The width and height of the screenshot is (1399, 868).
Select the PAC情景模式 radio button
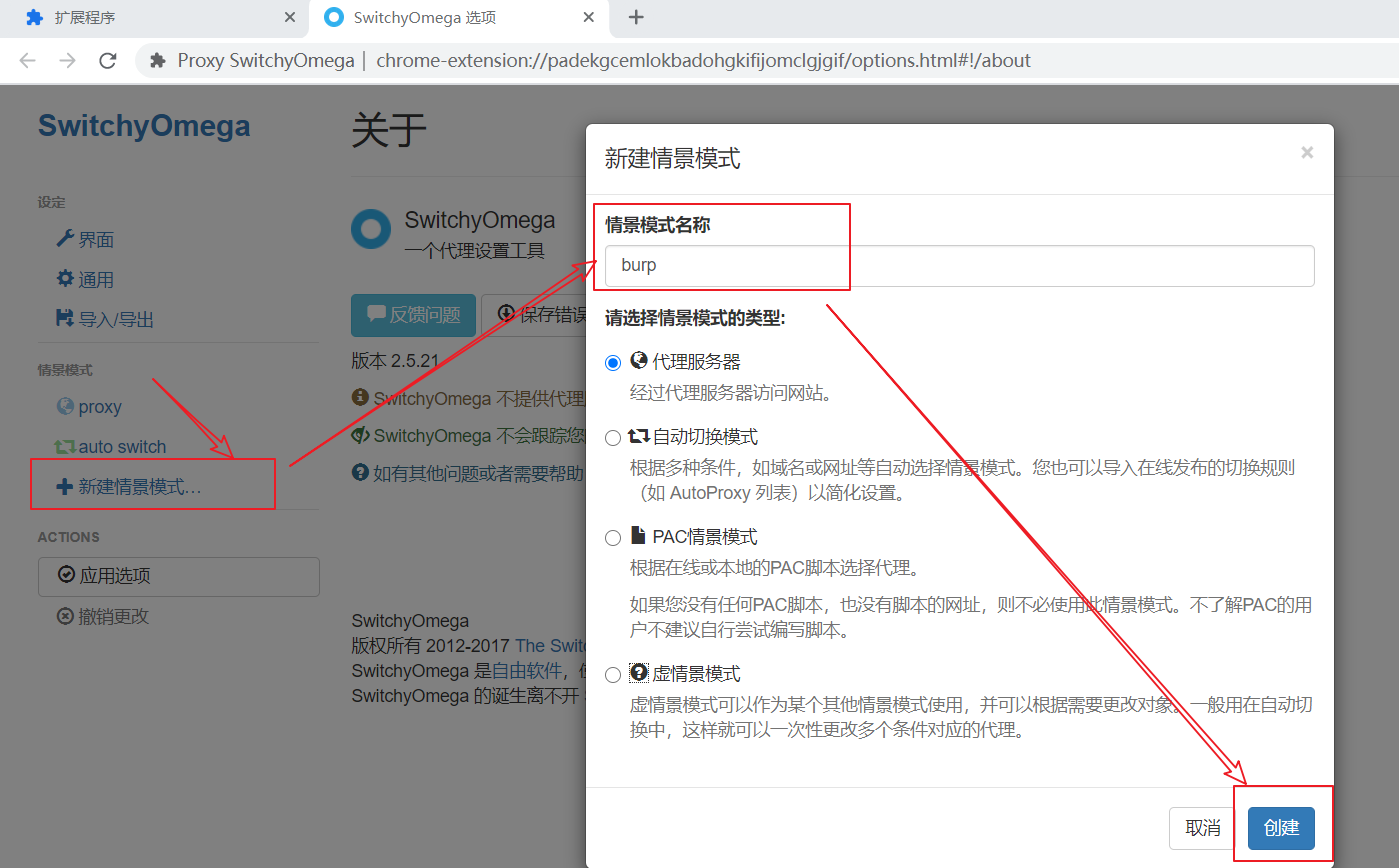click(x=613, y=537)
